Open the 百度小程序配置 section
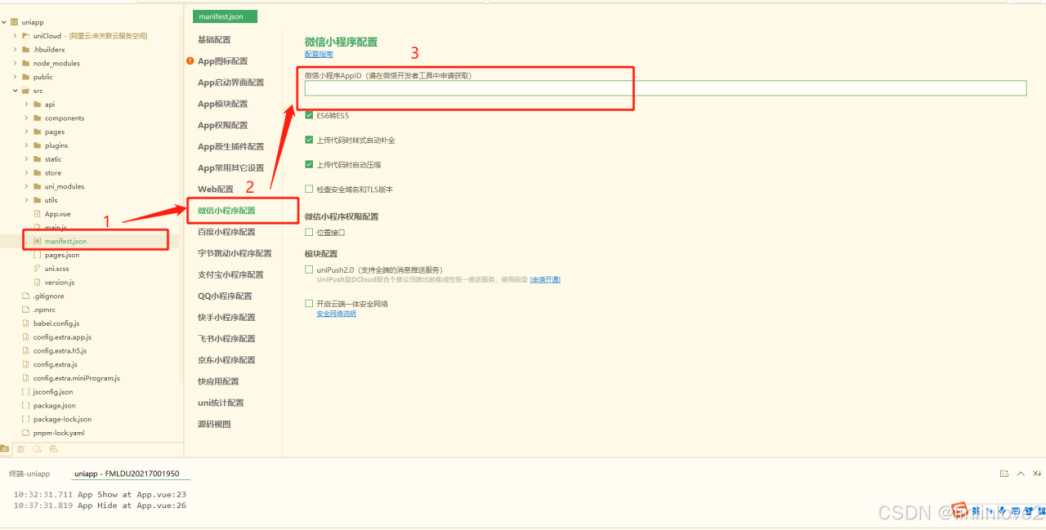The width and height of the screenshot is (1046, 530). point(227,232)
